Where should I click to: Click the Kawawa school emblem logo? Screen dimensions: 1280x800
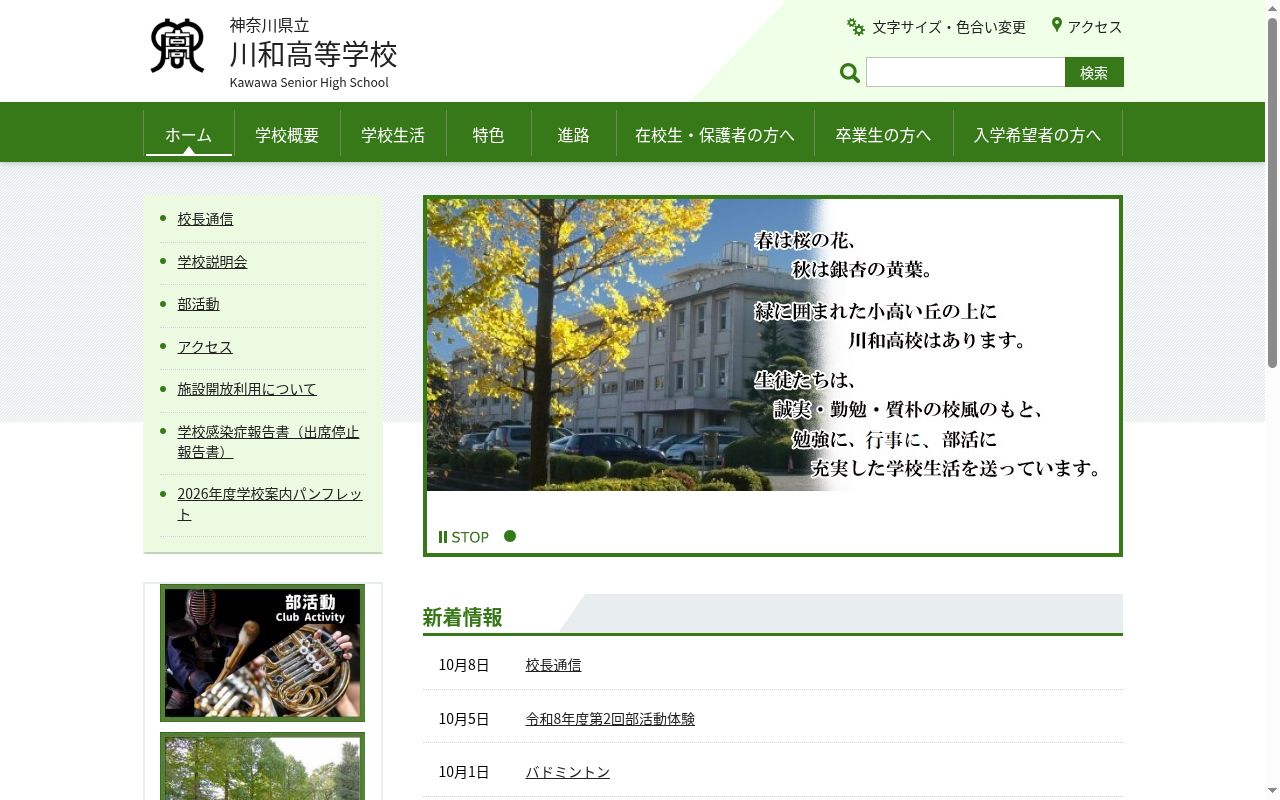(x=177, y=46)
